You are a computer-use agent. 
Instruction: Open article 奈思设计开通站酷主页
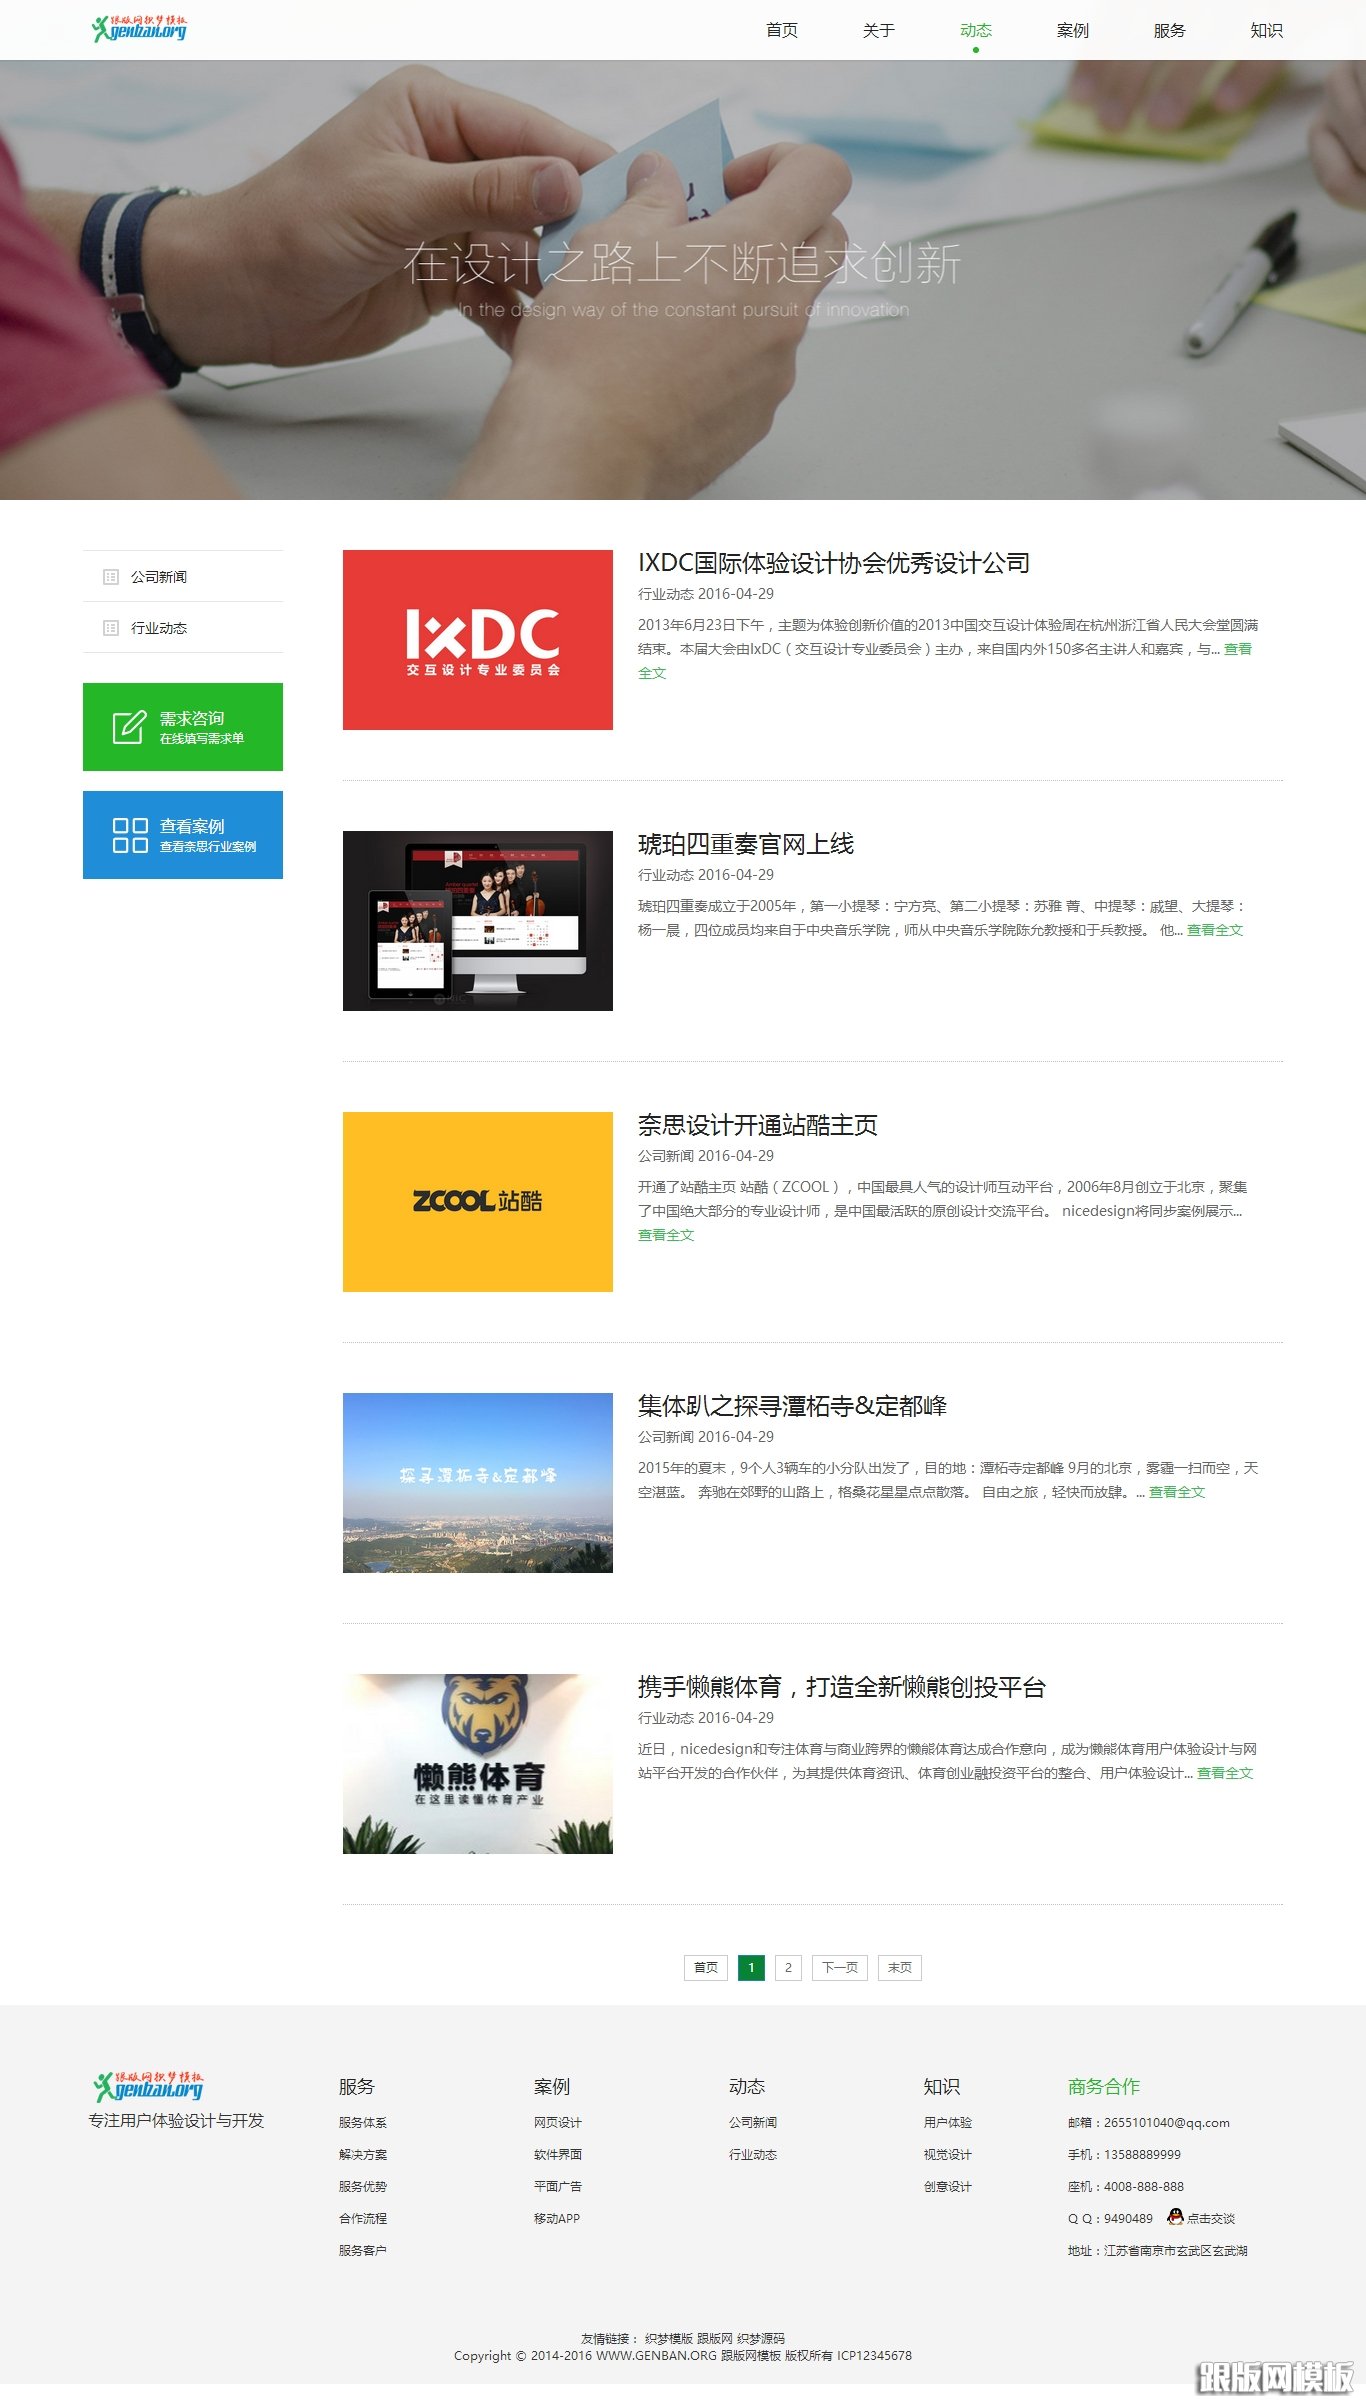(758, 1125)
